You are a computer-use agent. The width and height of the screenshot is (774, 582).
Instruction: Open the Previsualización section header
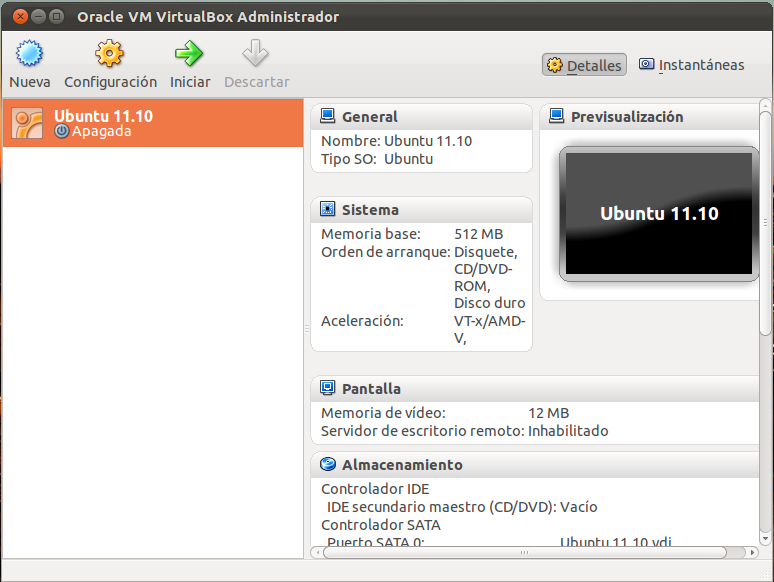650,117
